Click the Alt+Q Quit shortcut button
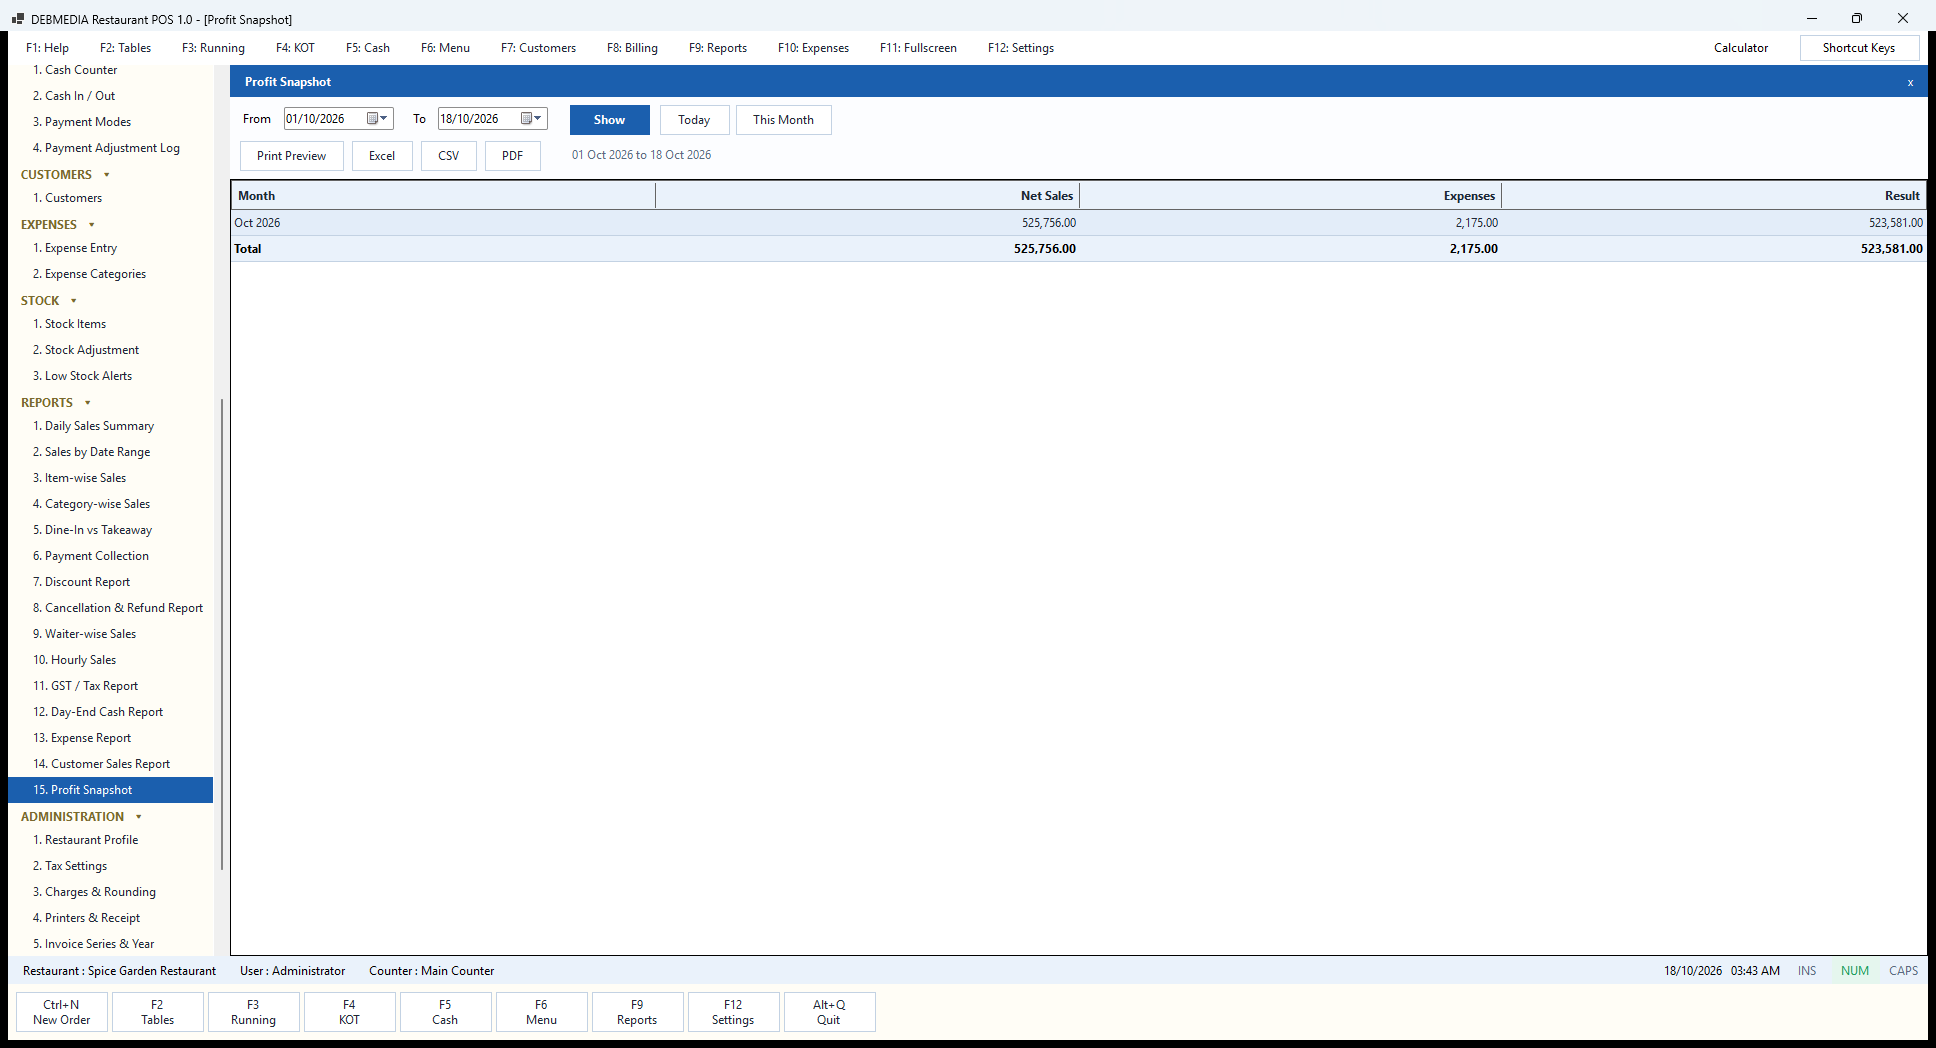The height and width of the screenshot is (1048, 1936). pos(829,1012)
